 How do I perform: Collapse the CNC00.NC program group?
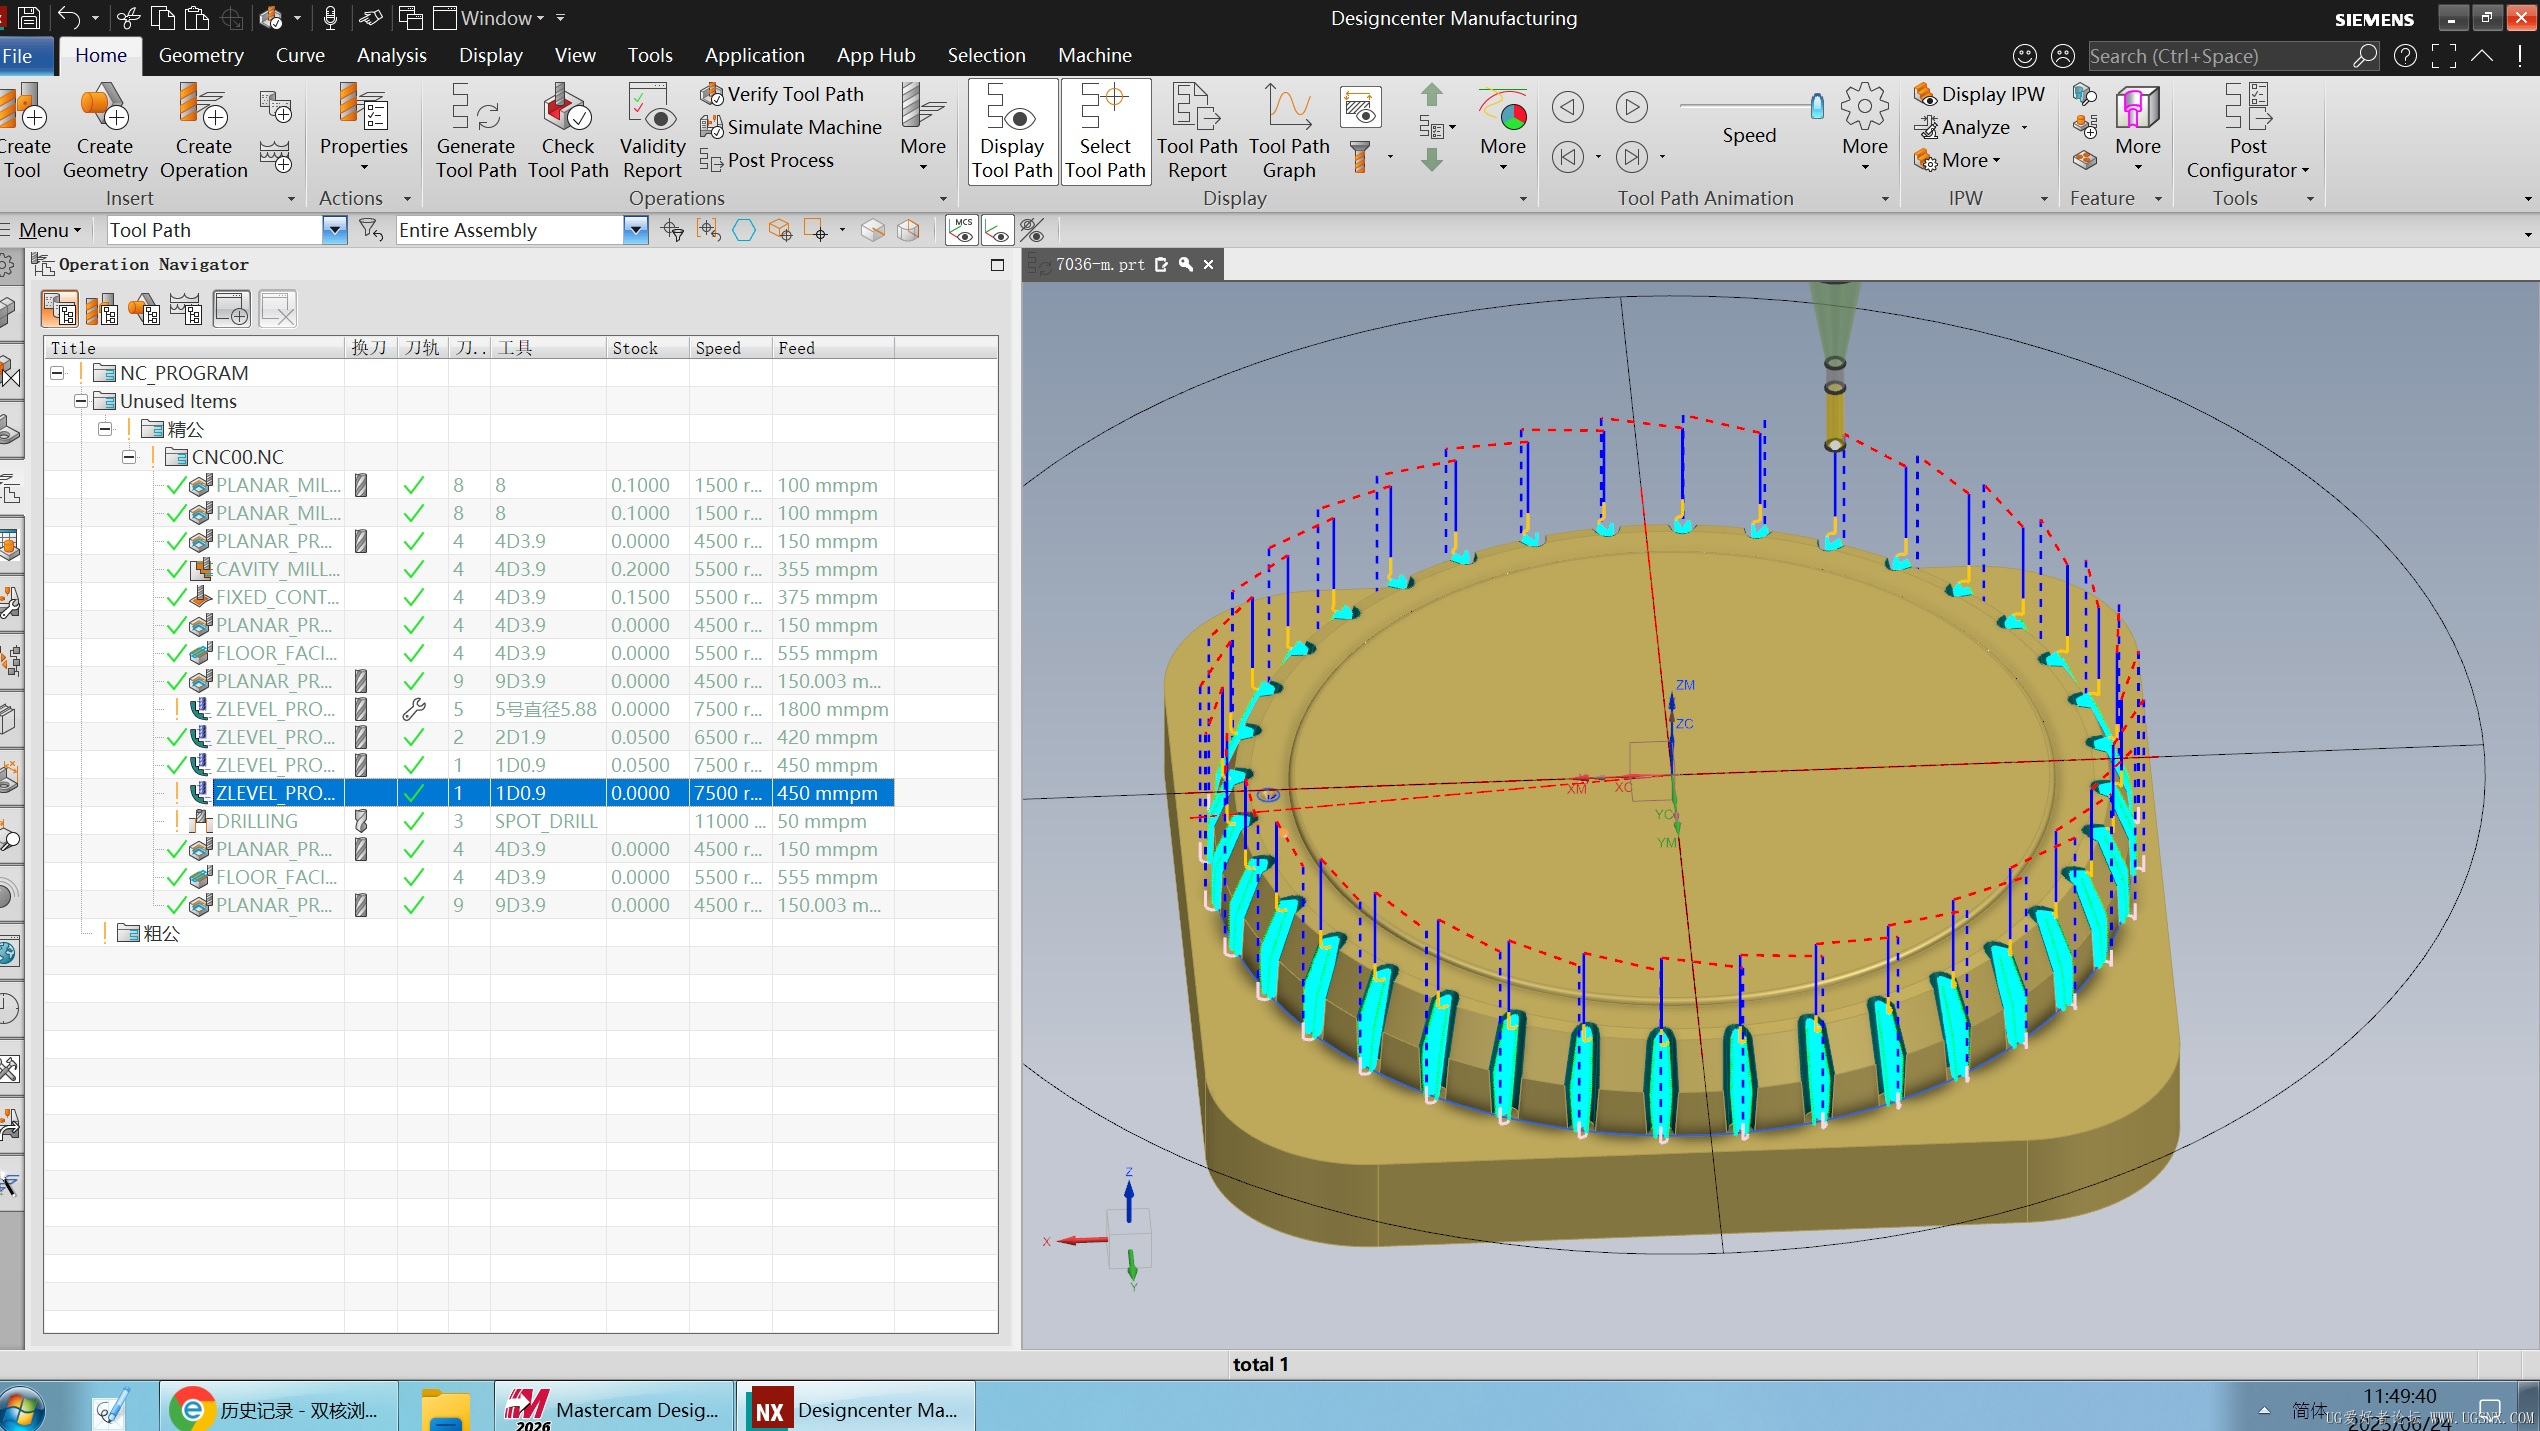(x=129, y=457)
